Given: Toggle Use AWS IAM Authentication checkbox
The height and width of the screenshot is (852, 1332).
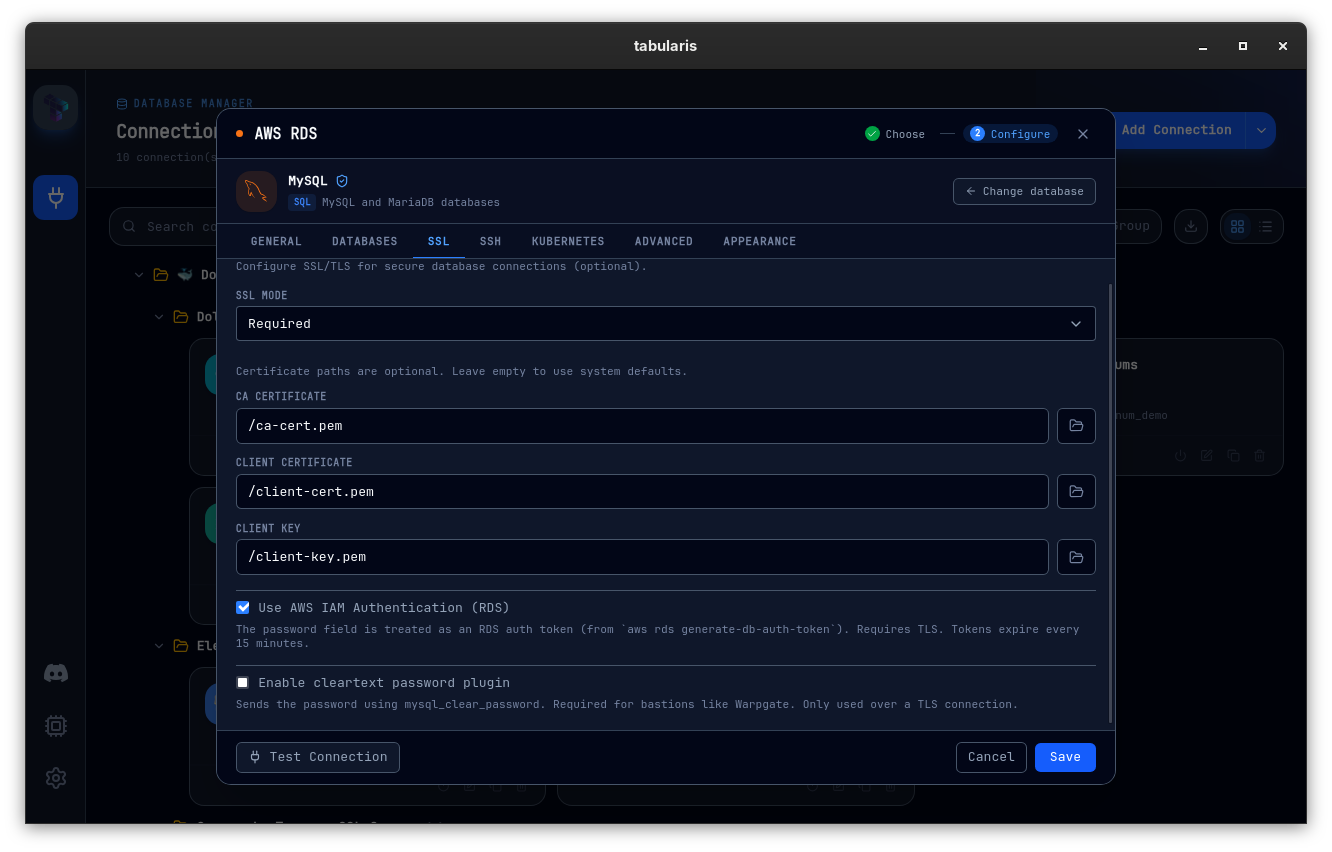Looking at the screenshot, I should [x=243, y=608].
